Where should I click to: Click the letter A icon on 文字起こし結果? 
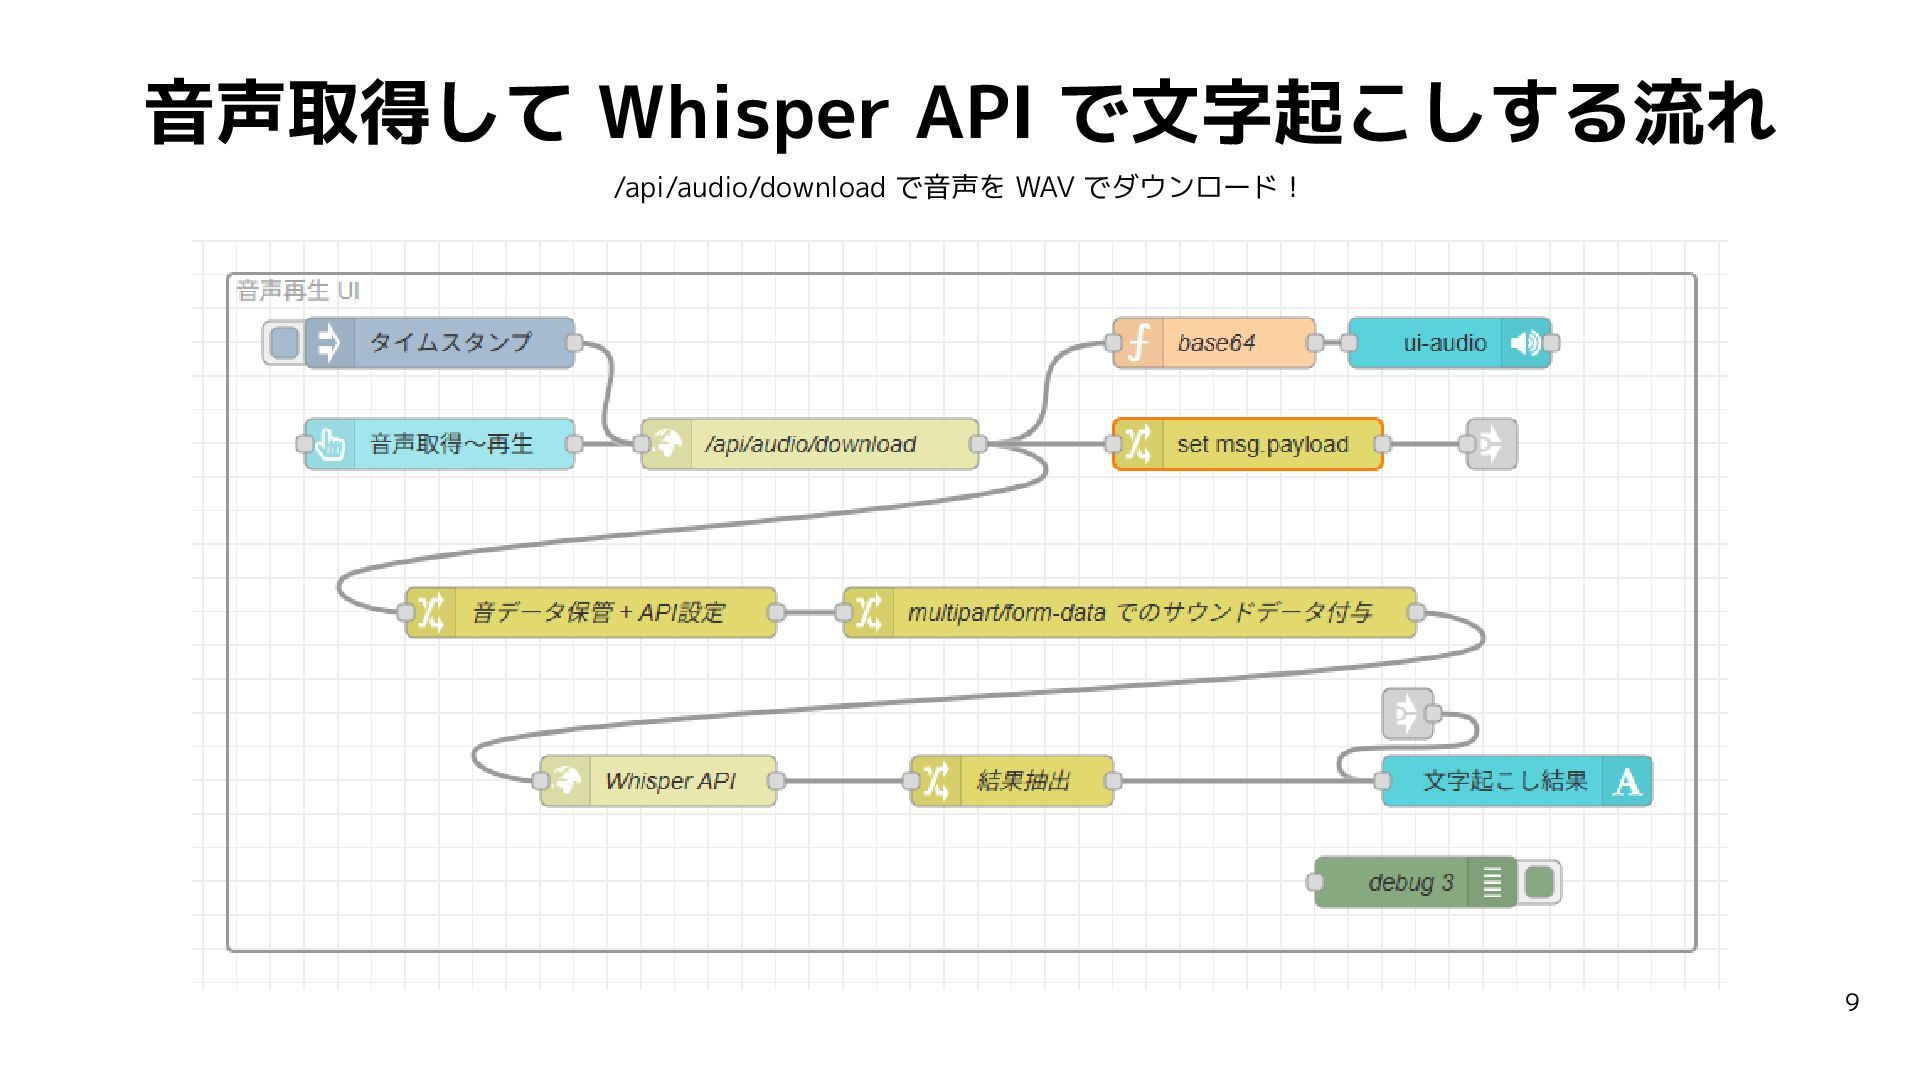[x=1626, y=781]
